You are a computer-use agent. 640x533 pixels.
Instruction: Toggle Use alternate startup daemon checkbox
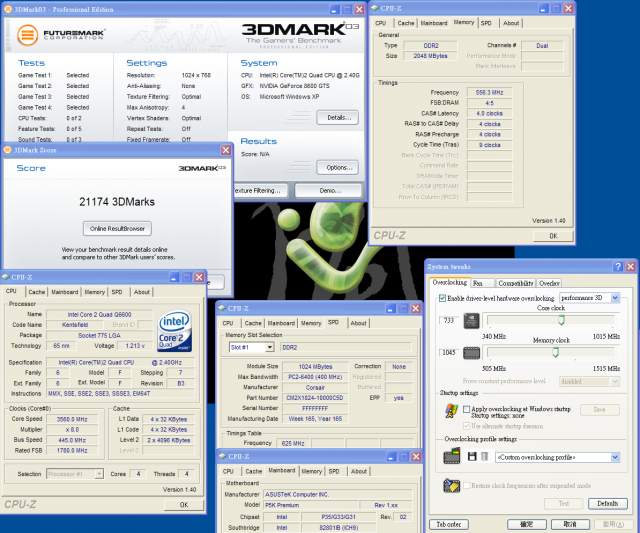tap(466, 426)
